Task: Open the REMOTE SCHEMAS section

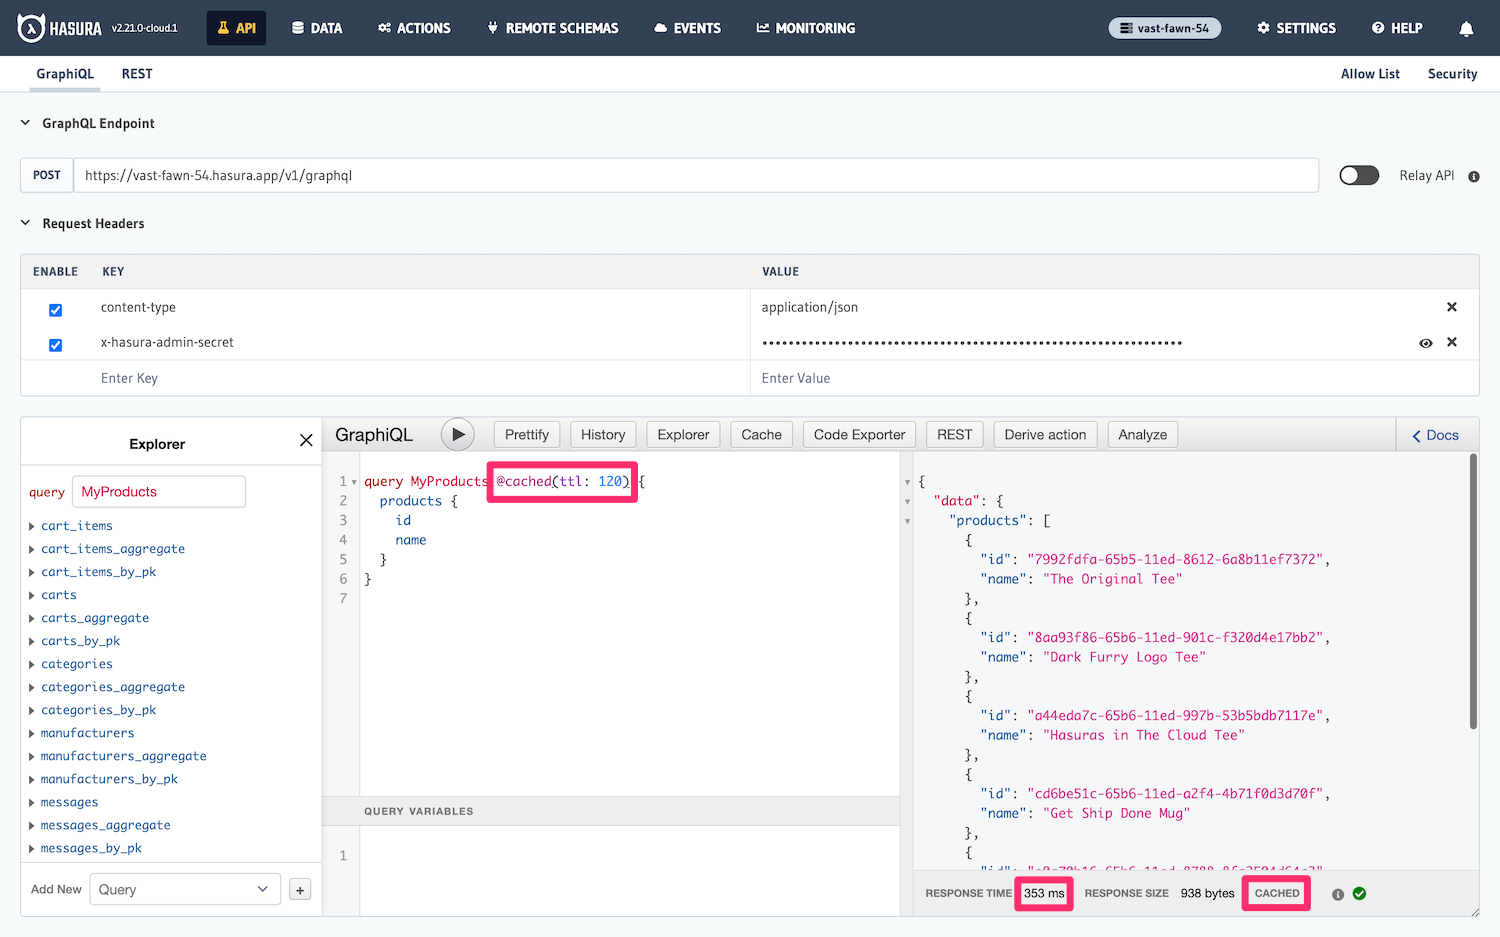Action: coord(552,28)
